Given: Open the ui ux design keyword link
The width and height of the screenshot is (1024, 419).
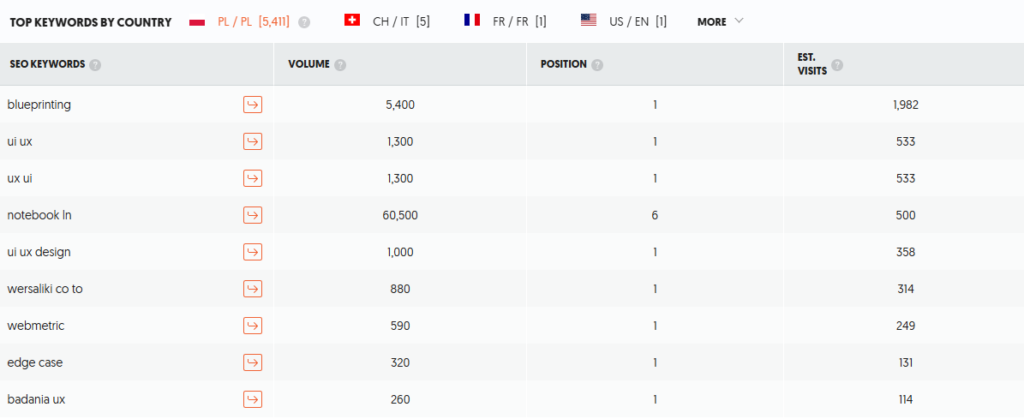Looking at the screenshot, I should (39, 252).
